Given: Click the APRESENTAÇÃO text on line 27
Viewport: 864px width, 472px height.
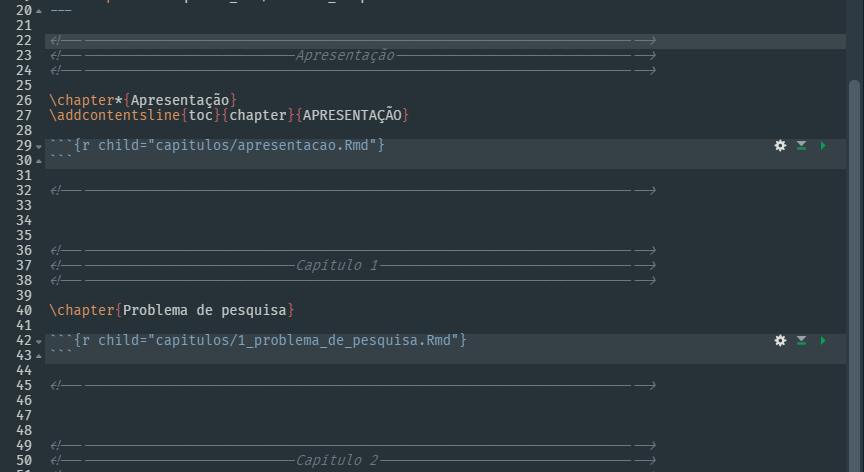Looking at the screenshot, I should (x=352, y=115).
